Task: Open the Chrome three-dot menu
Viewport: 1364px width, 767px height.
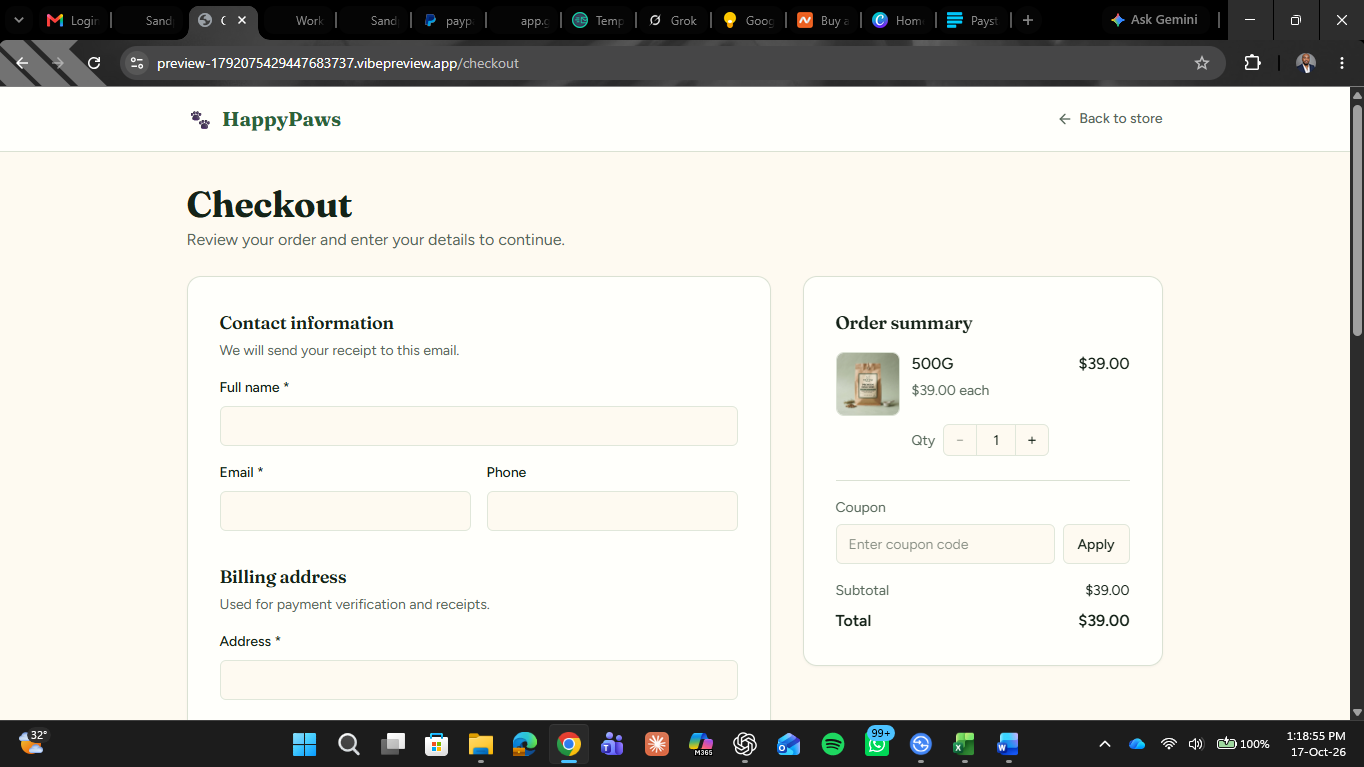Action: pyautogui.click(x=1340, y=63)
